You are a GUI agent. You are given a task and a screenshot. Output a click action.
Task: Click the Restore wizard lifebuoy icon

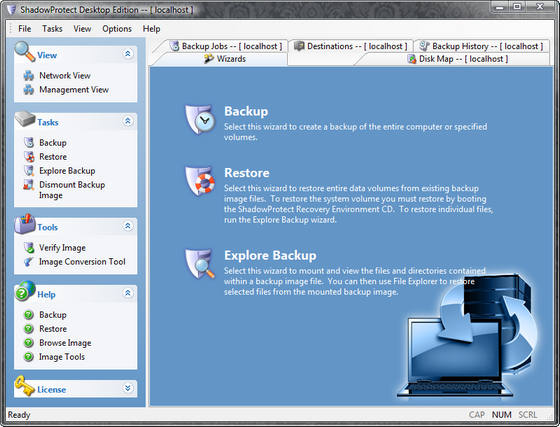coord(200,181)
